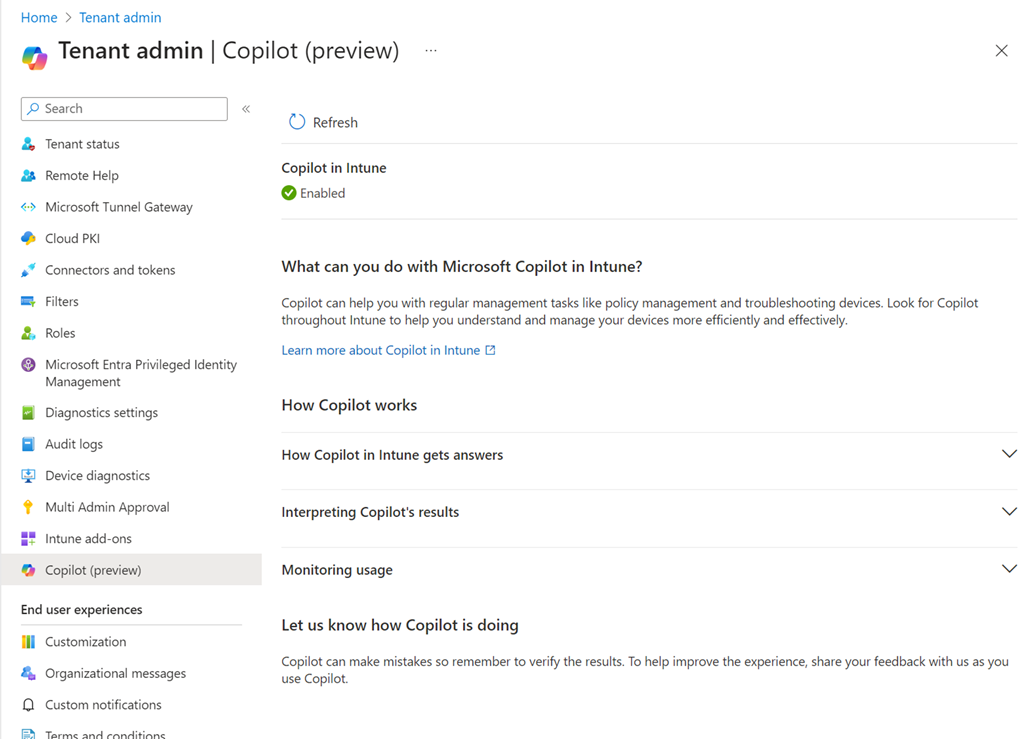The image size is (1024, 739).
Task: Expand the Monitoring usage section
Action: pyautogui.click(x=1008, y=570)
